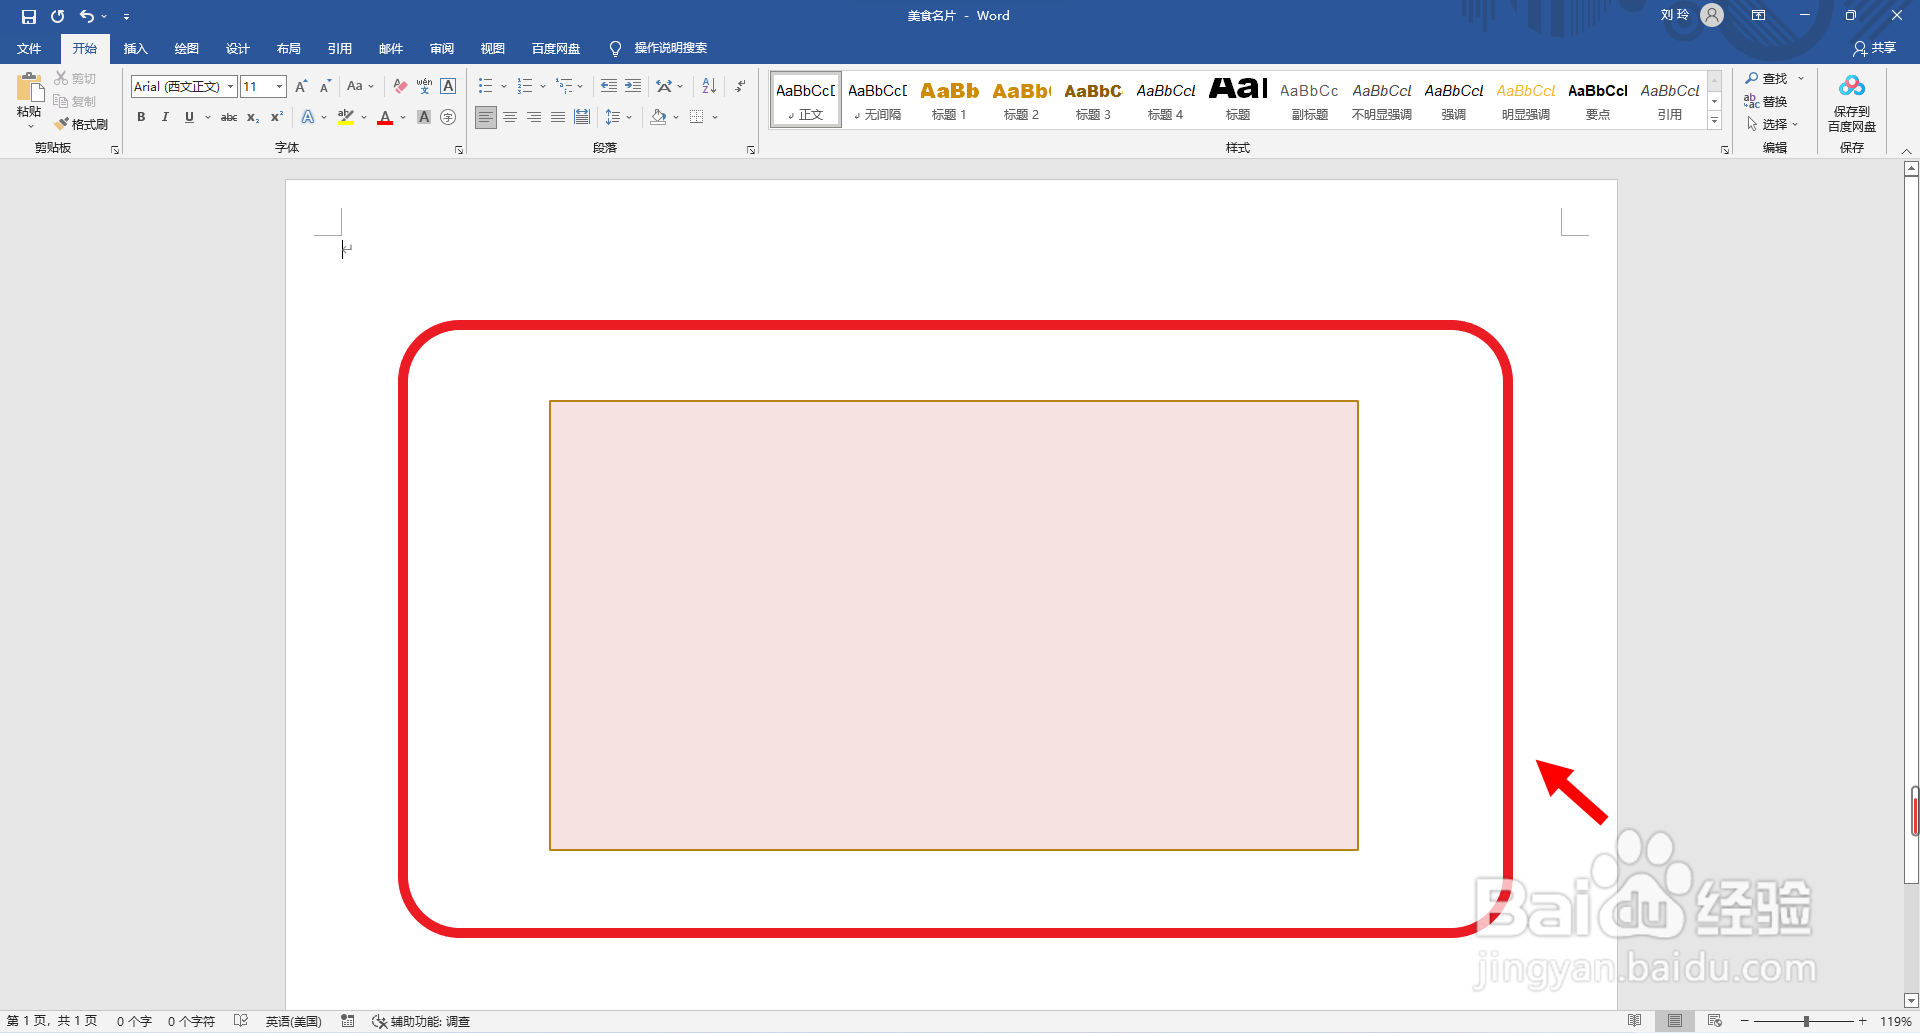Click the grow font size icon
The height and width of the screenshot is (1033, 1920).
tap(301, 87)
